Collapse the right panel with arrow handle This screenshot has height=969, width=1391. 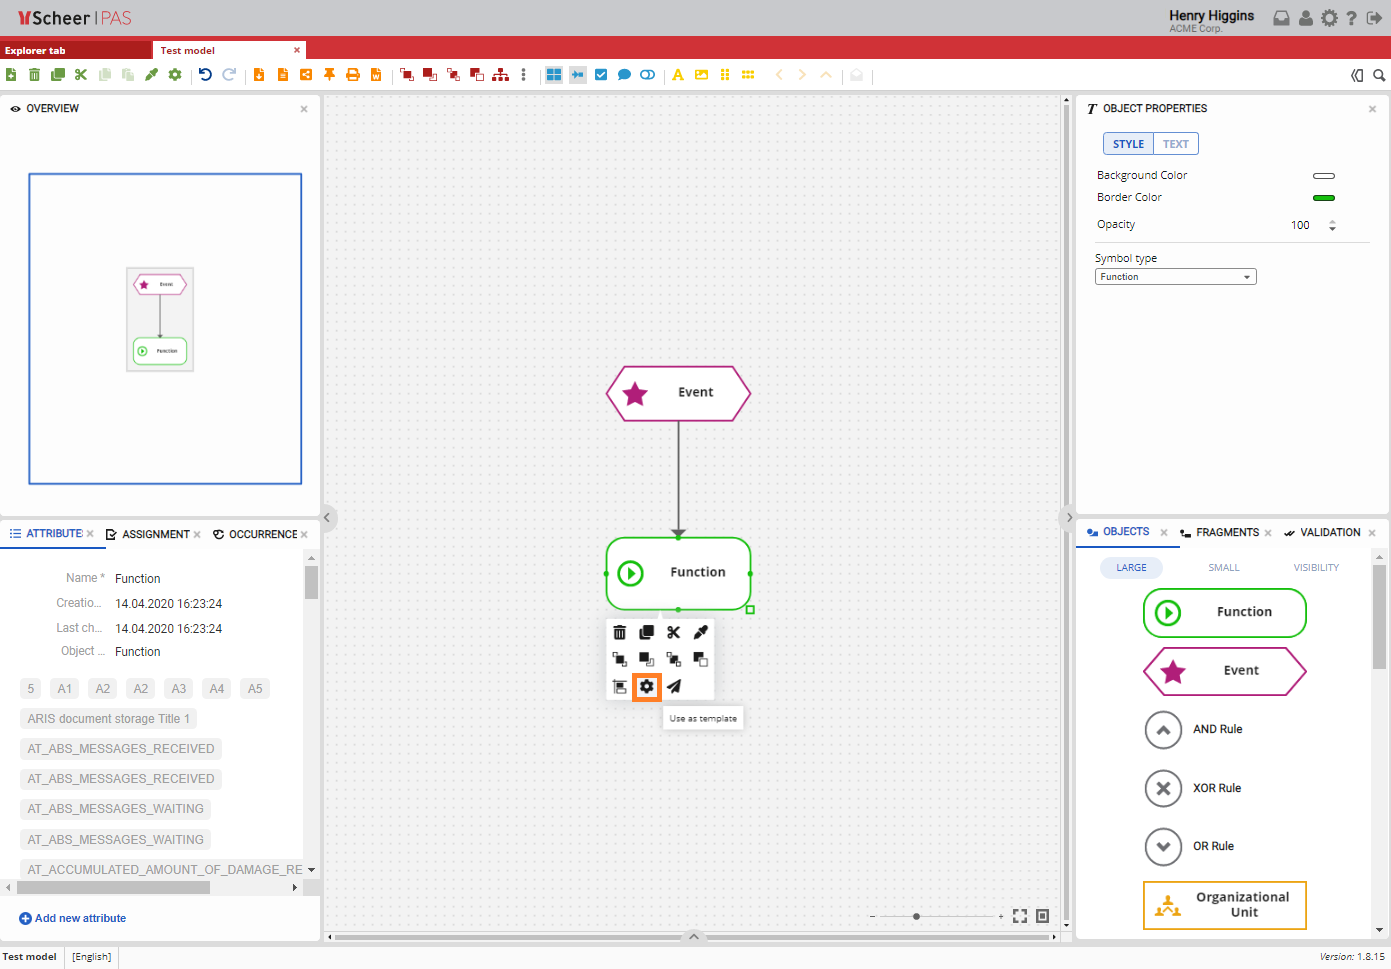[1068, 518]
